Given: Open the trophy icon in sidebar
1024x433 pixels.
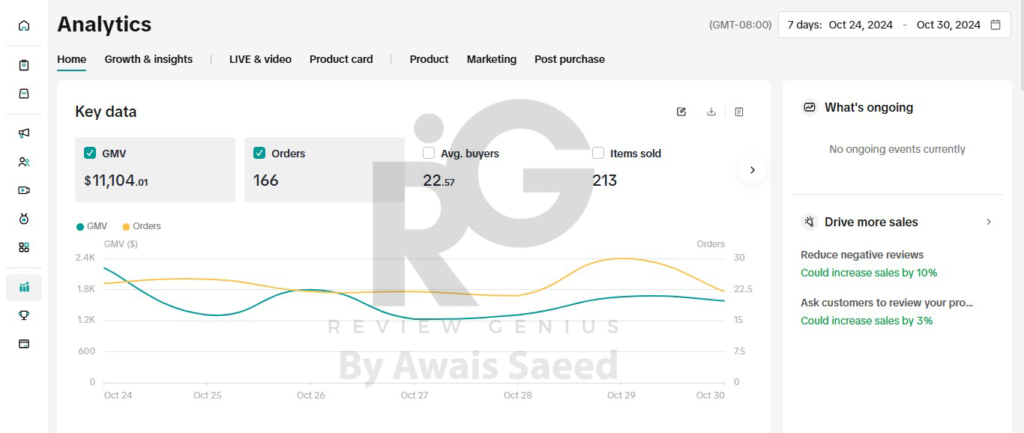Looking at the screenshot, I should tap(24, 315).
